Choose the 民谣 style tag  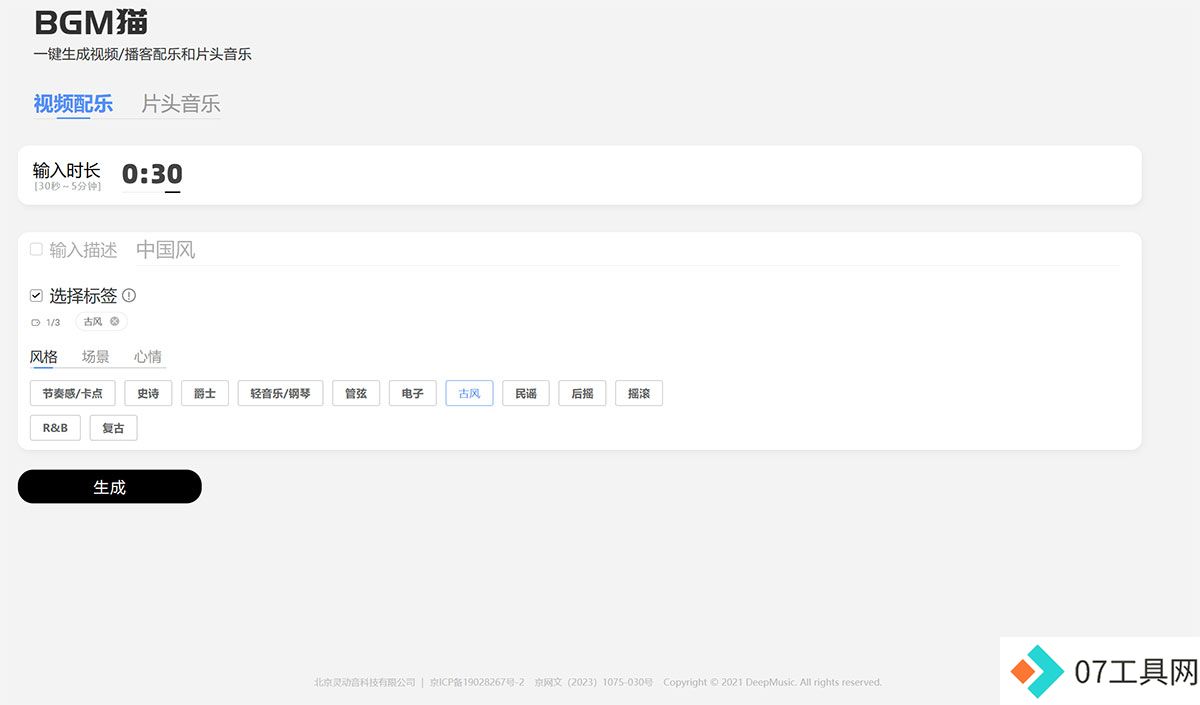pyautogui.click(x=526, y=394)
